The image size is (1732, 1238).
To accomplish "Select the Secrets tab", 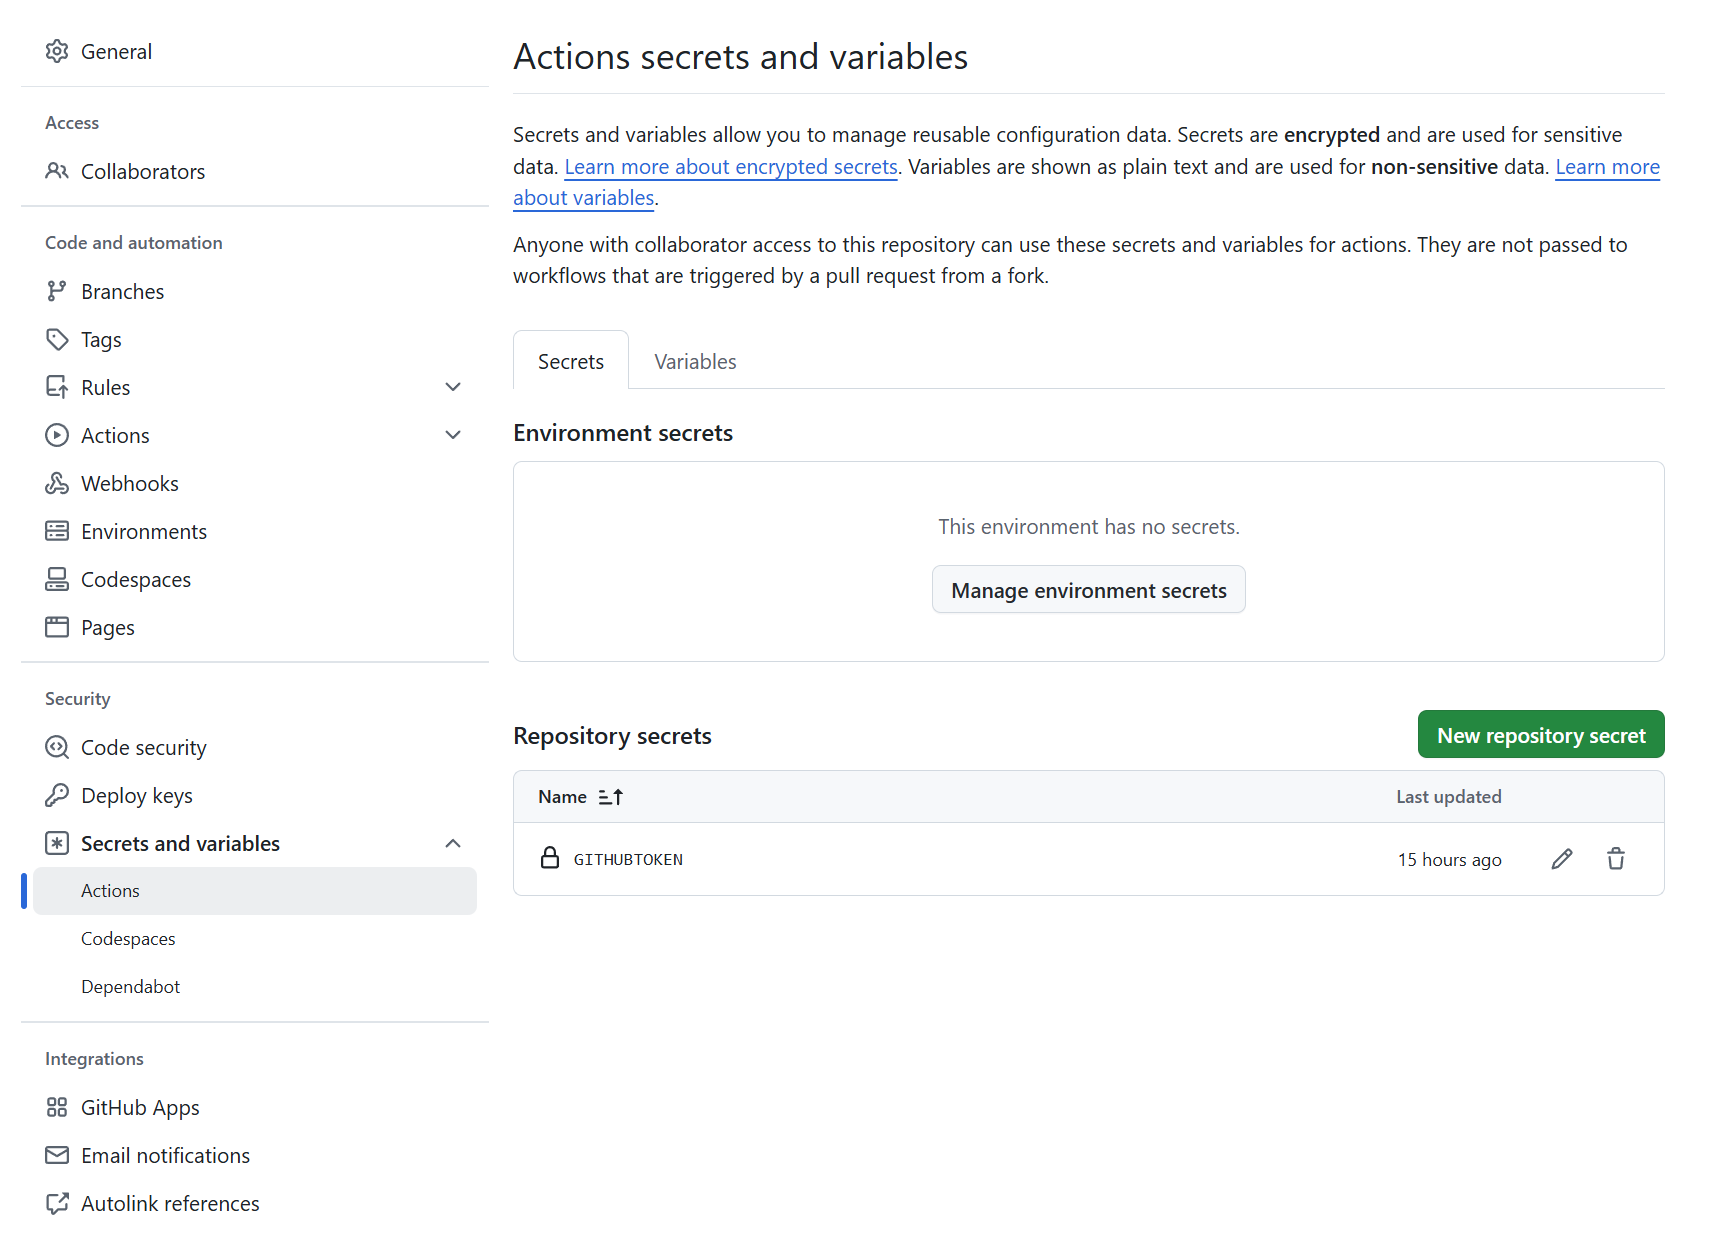I will pyautogui.click(x=570, y=361).
